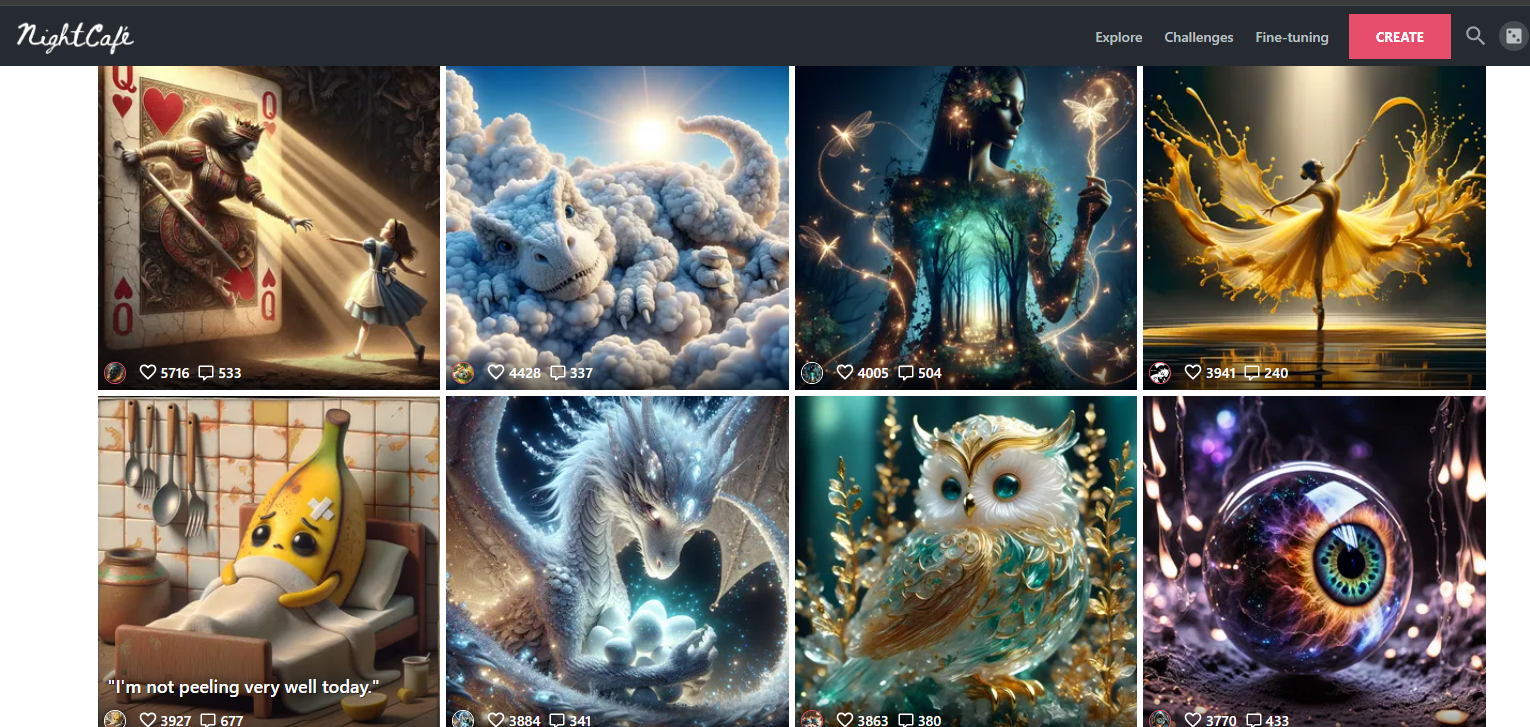
Task: Click the 4428 likes count
Action: click(524, 372)
